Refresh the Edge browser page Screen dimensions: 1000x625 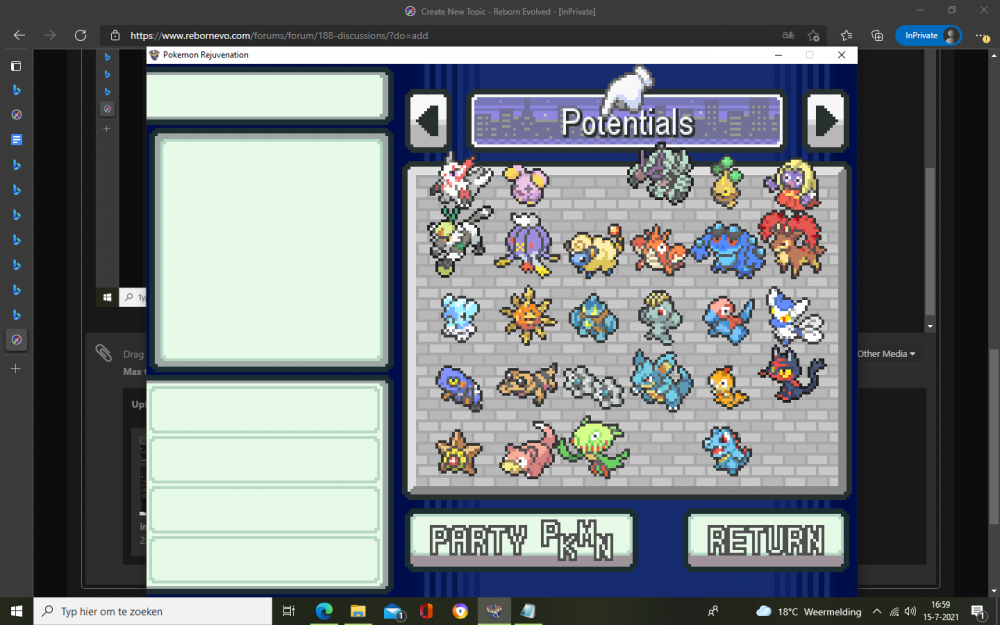tap(80, 36)
